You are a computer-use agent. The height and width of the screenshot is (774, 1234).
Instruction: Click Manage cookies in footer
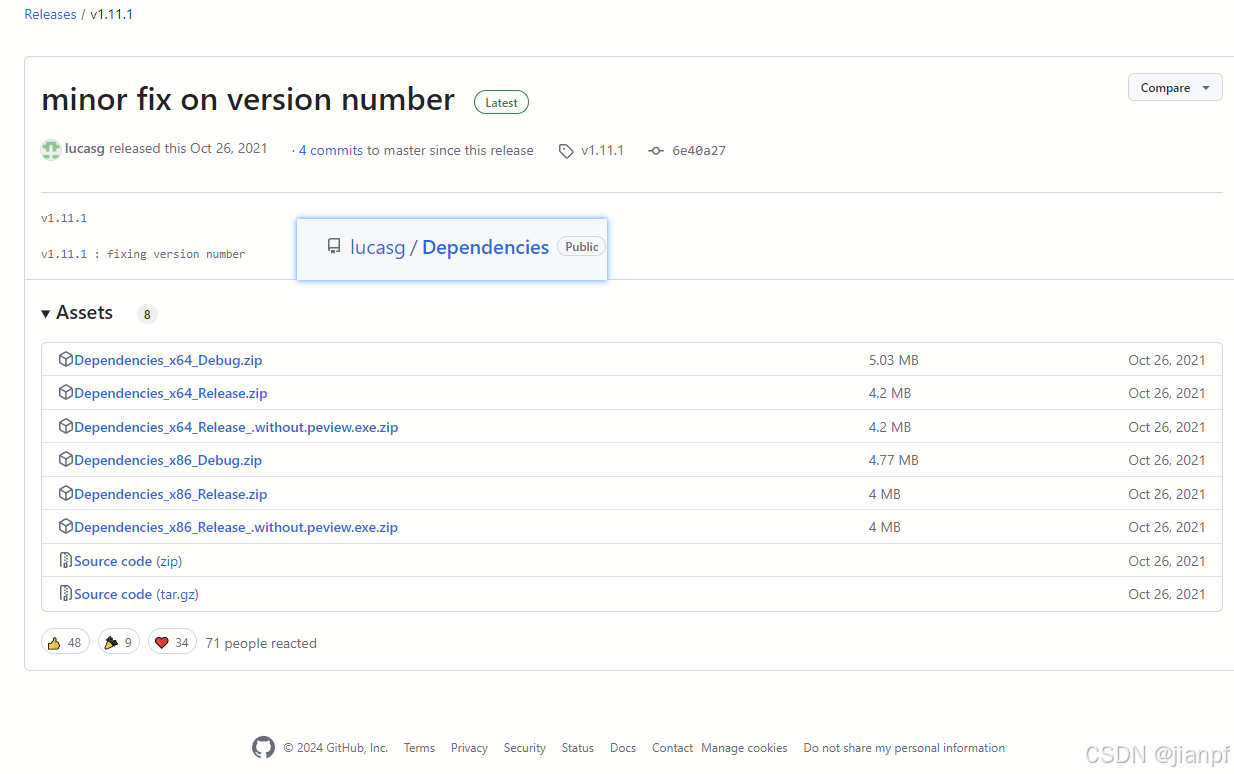point(744,748)
